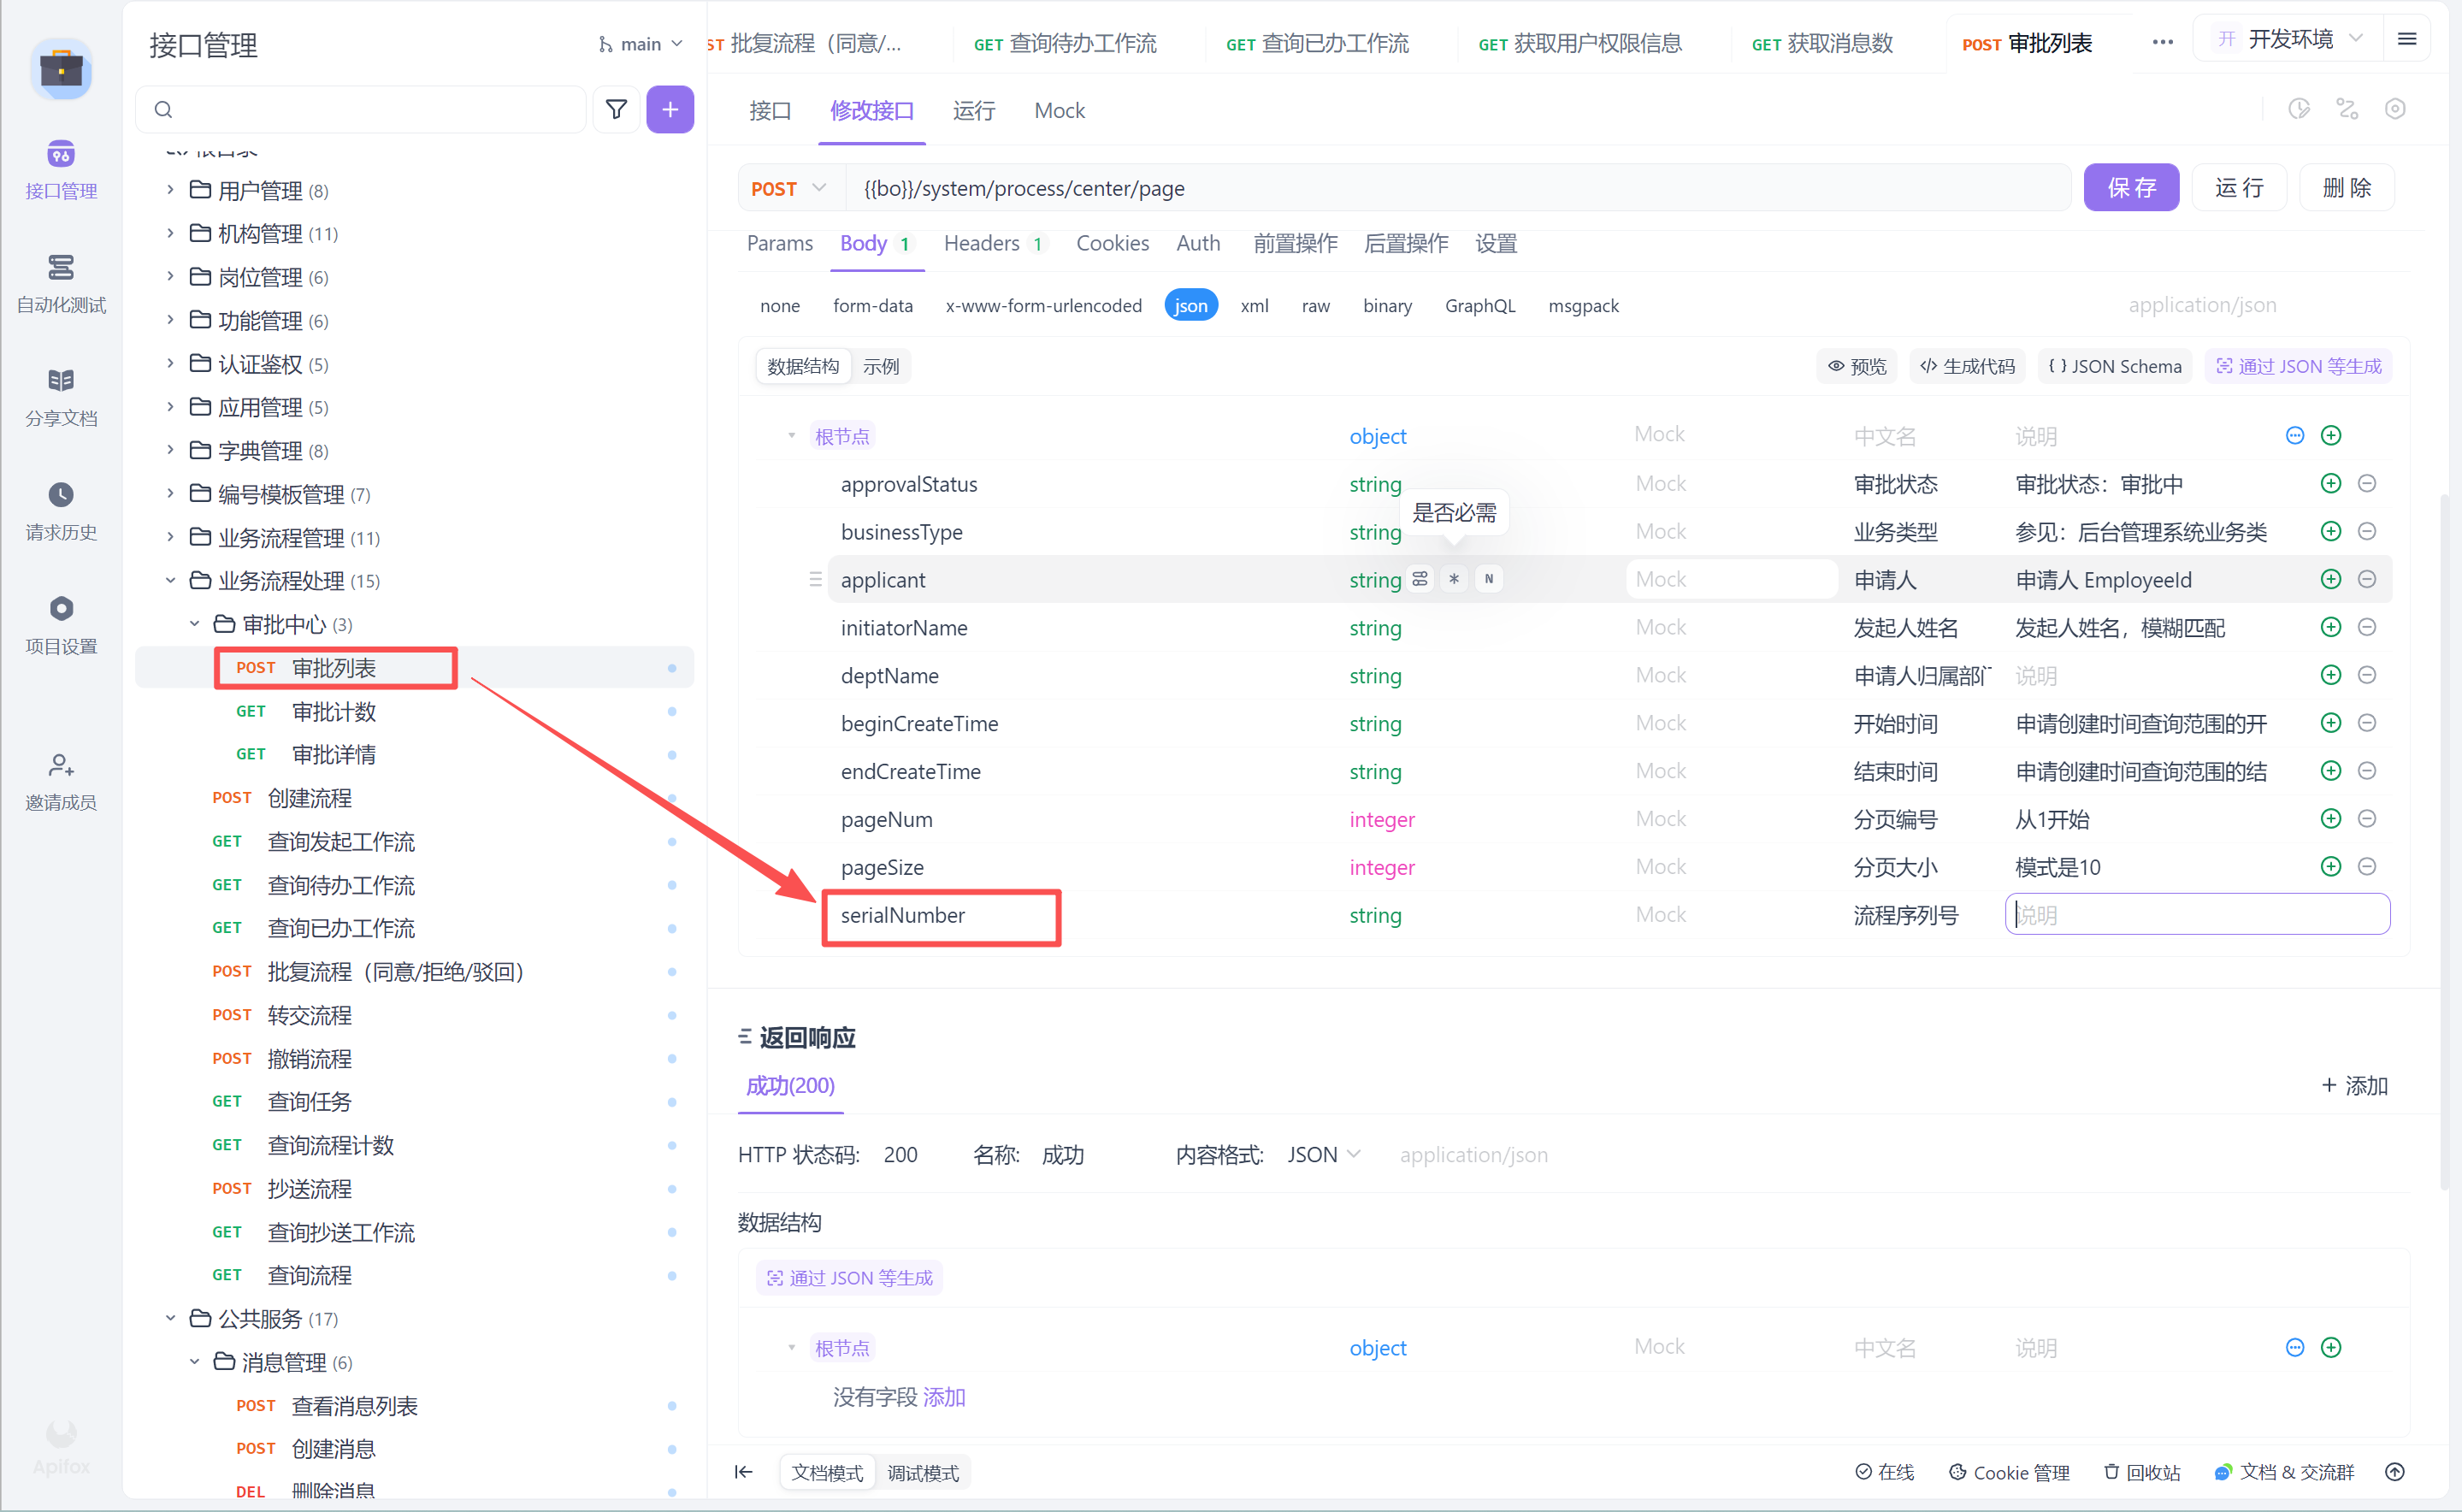
Task: Toggle required asterisk on applicant row
Action: click(x=1454, y=579)
